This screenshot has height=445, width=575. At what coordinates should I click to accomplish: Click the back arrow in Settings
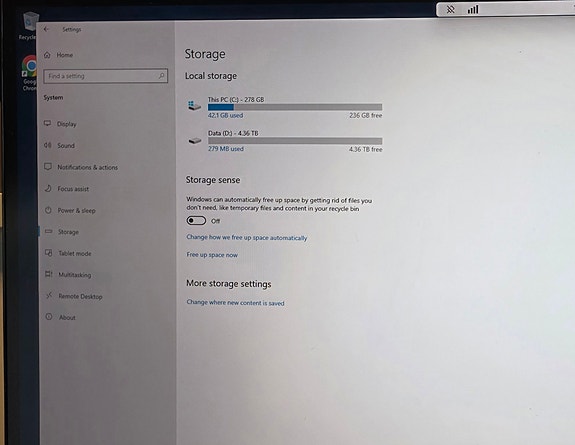coord(46,29)
